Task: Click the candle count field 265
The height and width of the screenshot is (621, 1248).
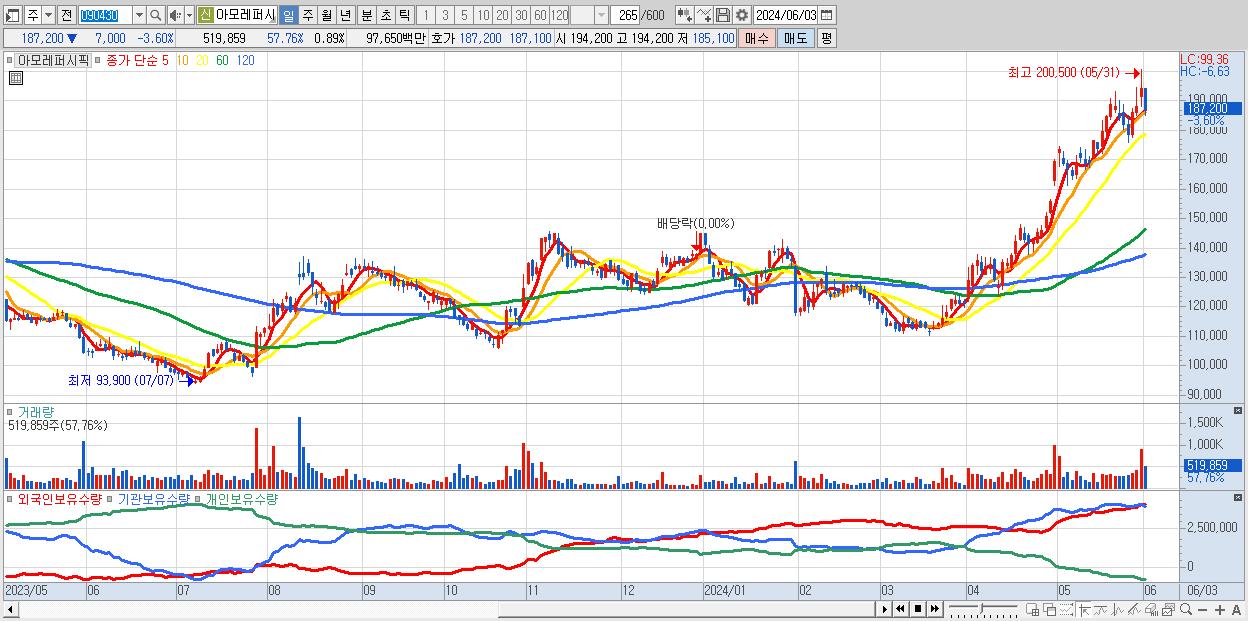Action: [625, 15]
